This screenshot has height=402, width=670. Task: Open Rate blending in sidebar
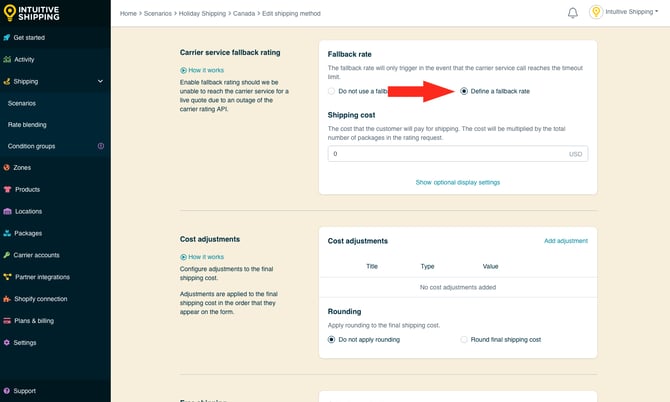click(27, 124)
